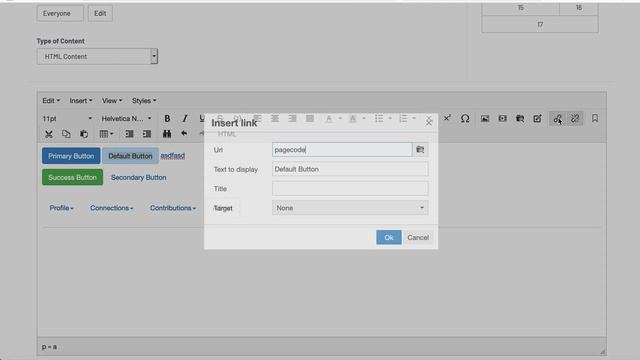640x360 pixels.
Task: Click the Remove link broken-chain icon
Action: [x=575, y=119]
